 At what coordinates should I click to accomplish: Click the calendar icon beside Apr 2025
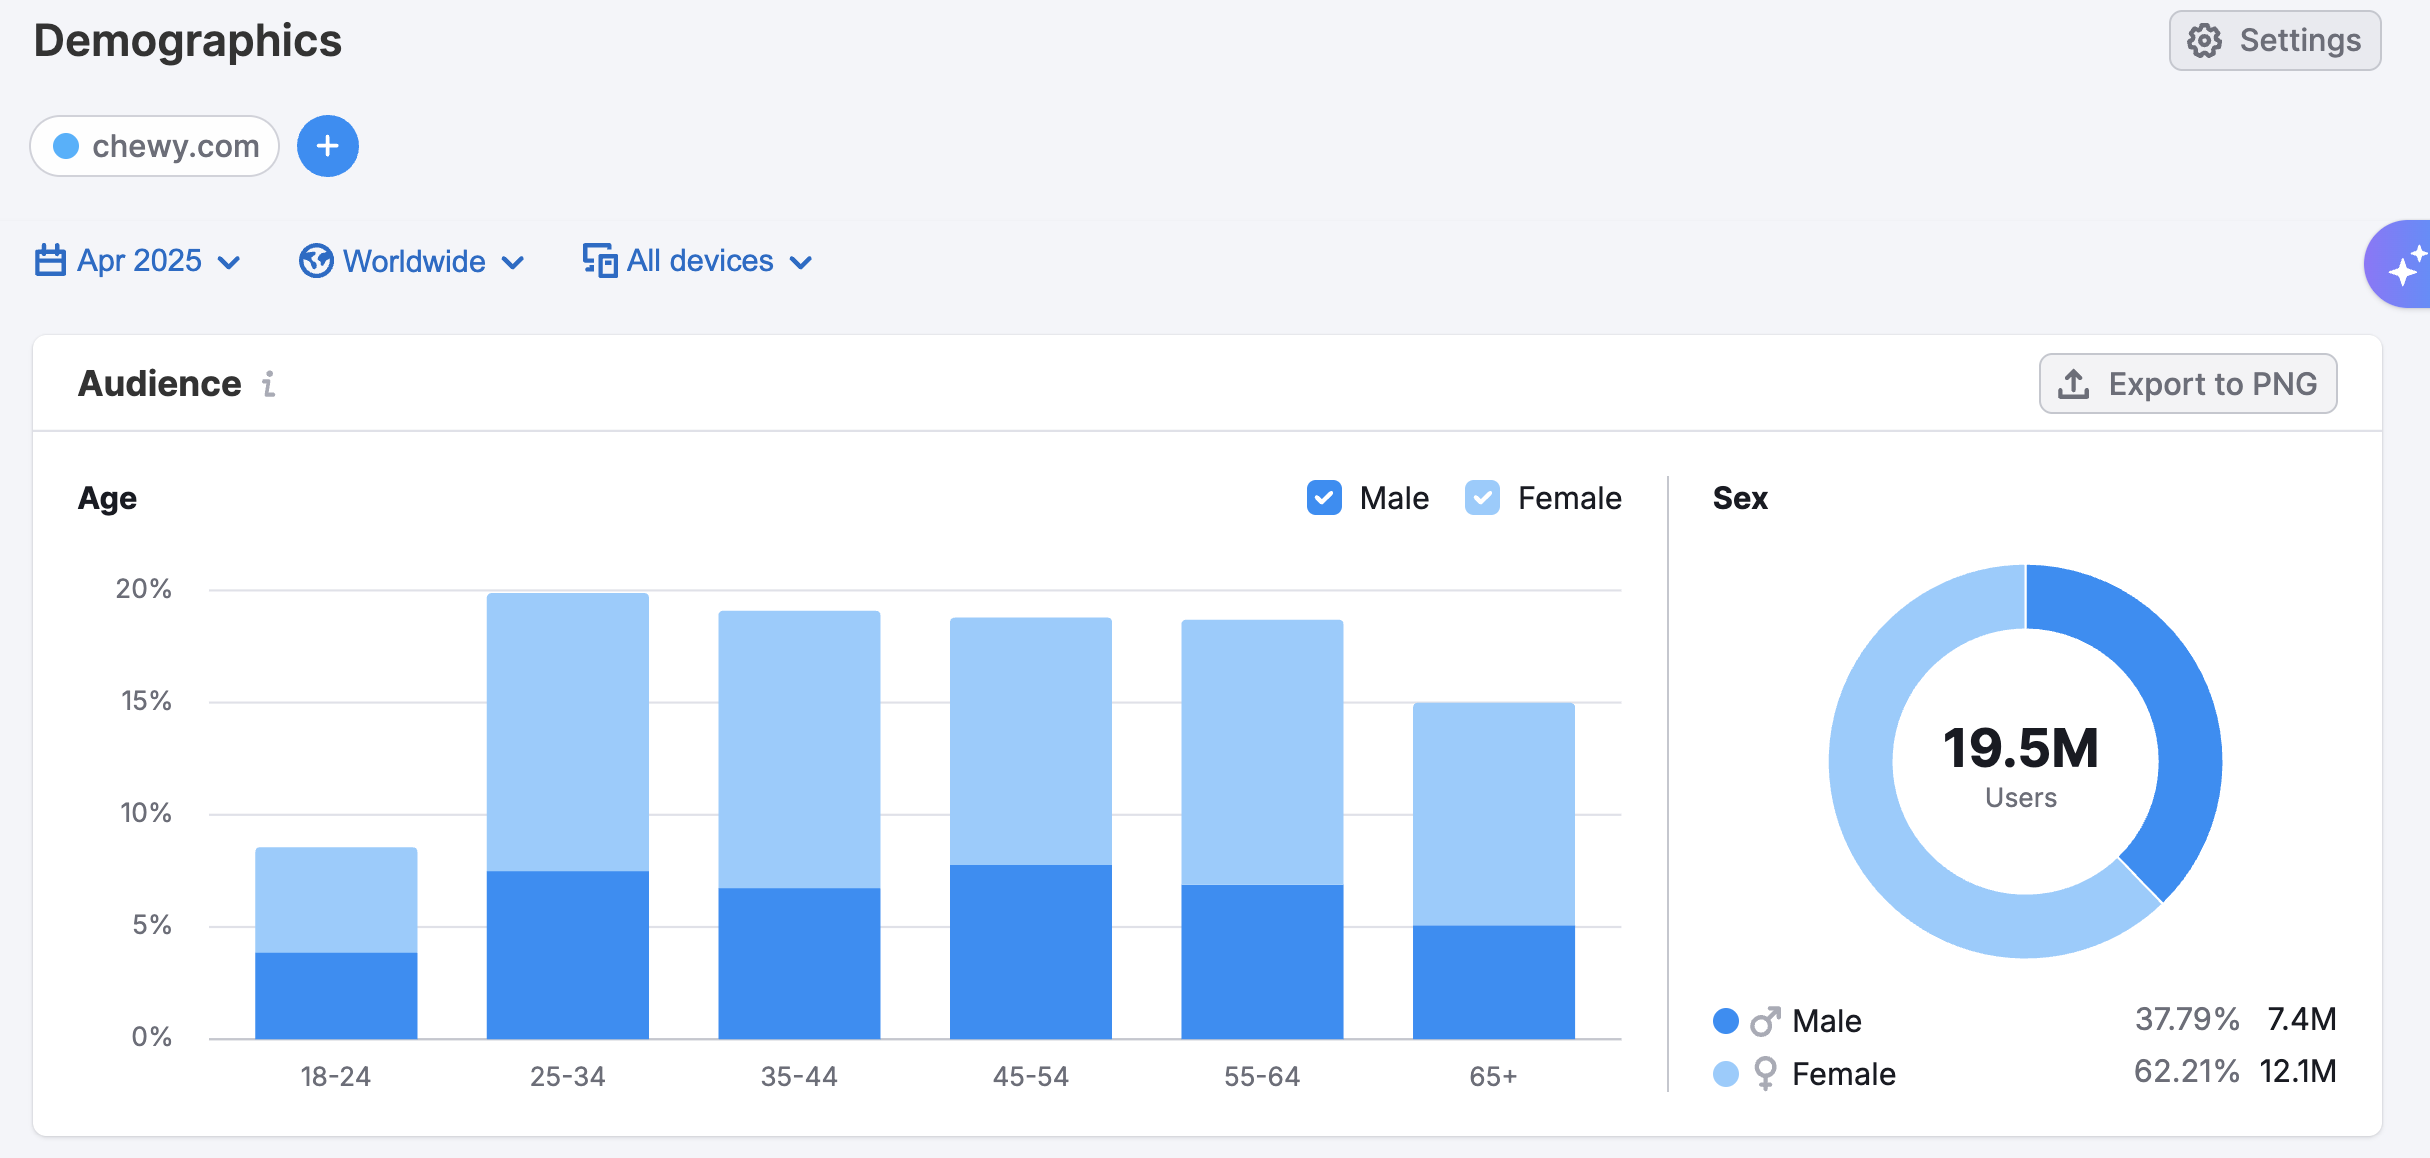pos(50,261)
